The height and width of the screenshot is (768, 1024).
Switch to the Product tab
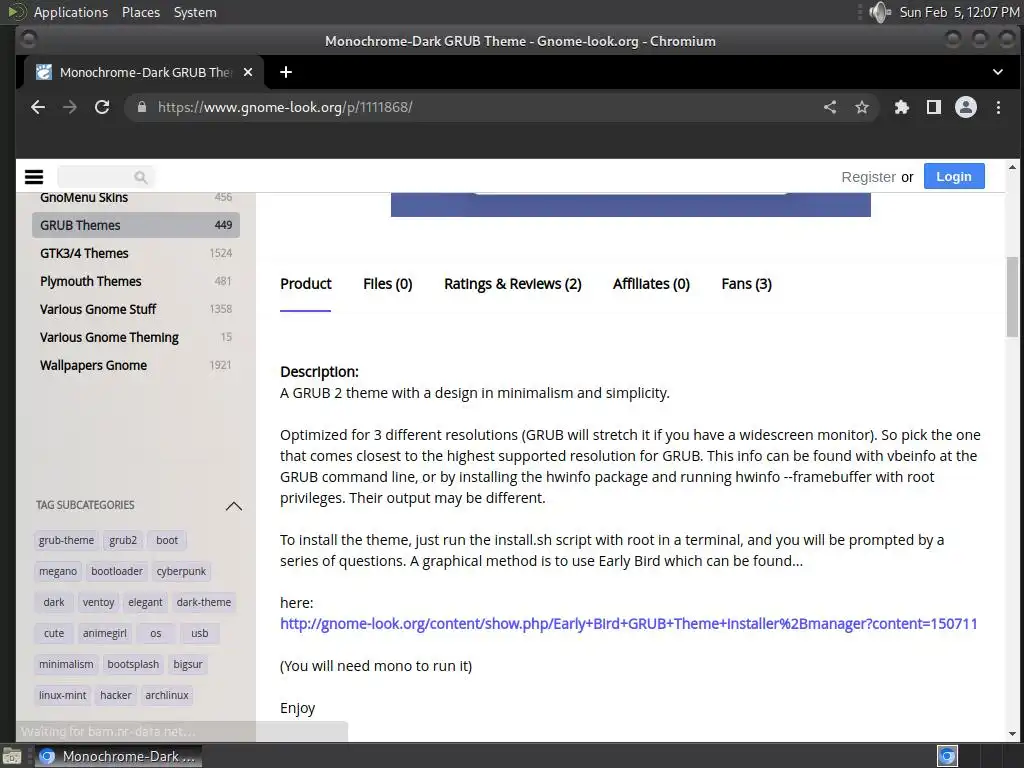click(x=306, y=284)
